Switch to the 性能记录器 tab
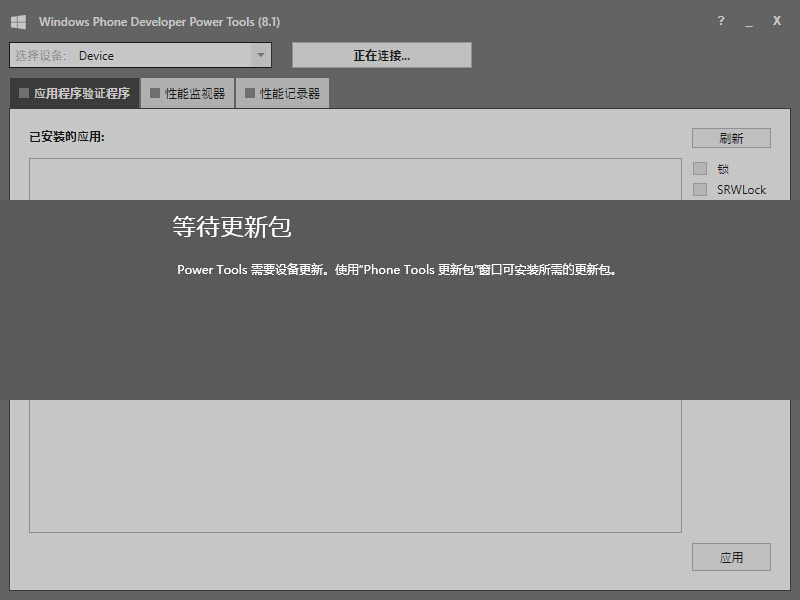 click(x=283, y=93)
